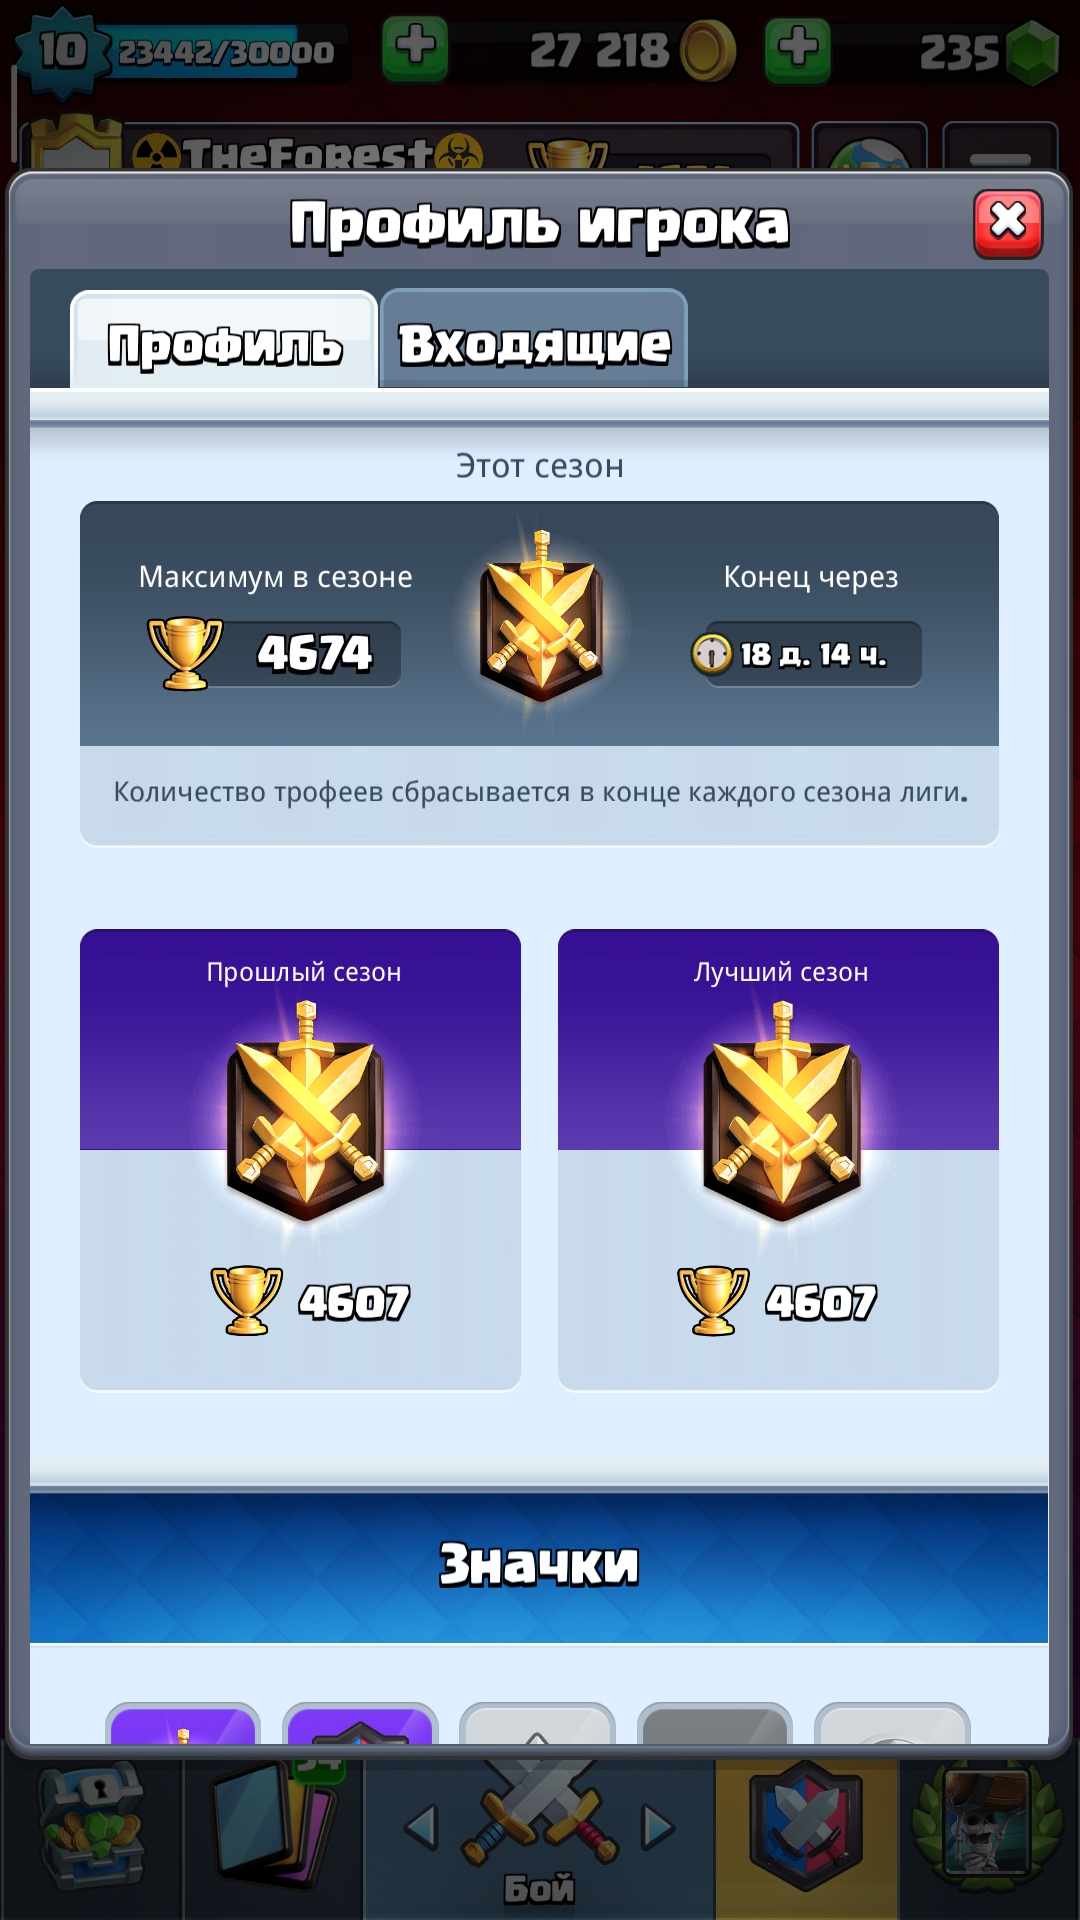Tap the experience progress bar 23442/30000
The image size is (1080, 1920).
point(226,52)
